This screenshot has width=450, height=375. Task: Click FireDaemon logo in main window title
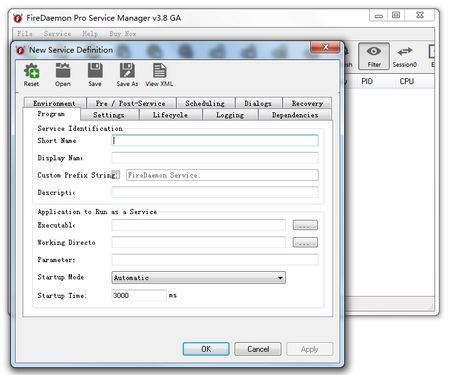[x=18, y=18]
